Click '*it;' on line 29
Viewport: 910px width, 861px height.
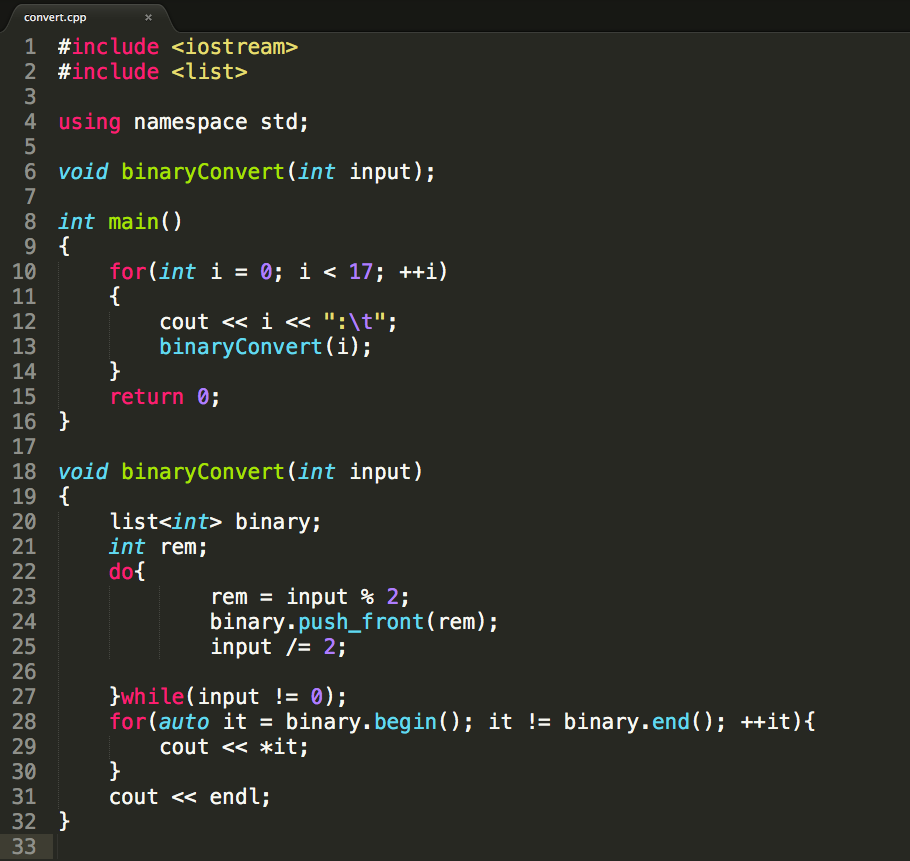click(x=284, y=747)
